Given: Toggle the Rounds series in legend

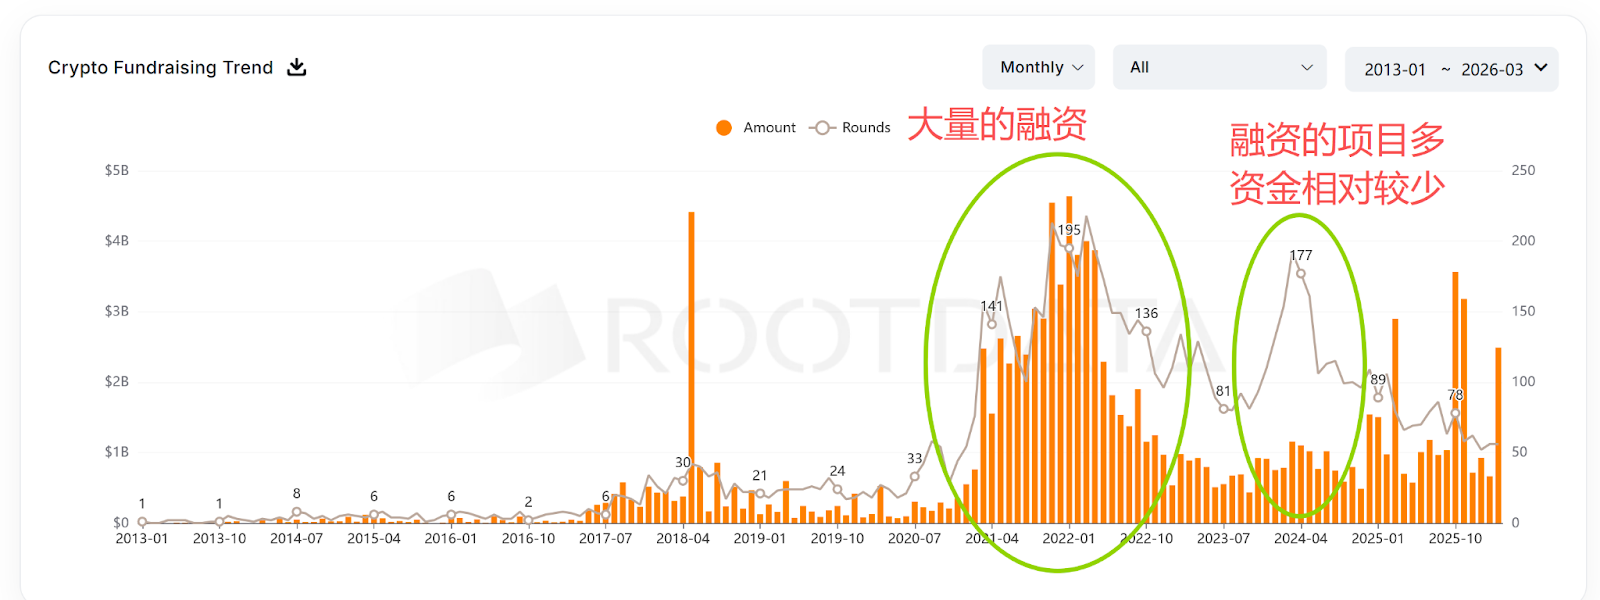Looking at the screenshot, I should pyautogui.click(x=865, y=128).
